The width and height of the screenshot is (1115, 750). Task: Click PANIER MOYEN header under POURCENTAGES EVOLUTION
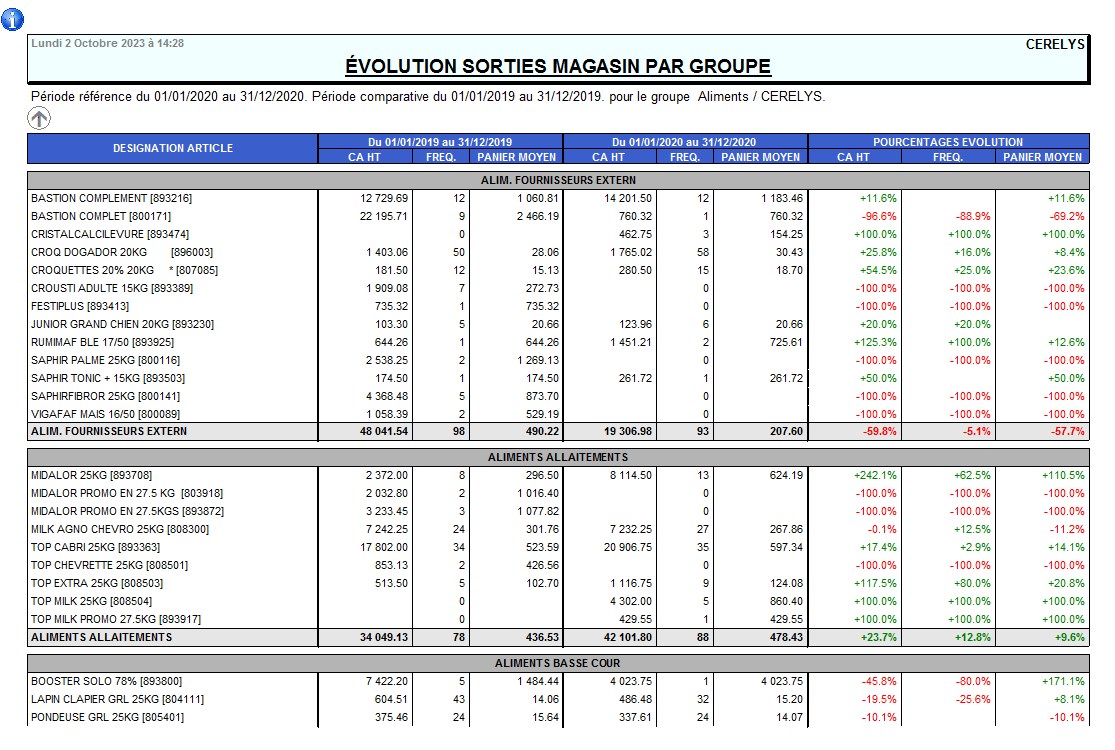(x=1043, y=157)
